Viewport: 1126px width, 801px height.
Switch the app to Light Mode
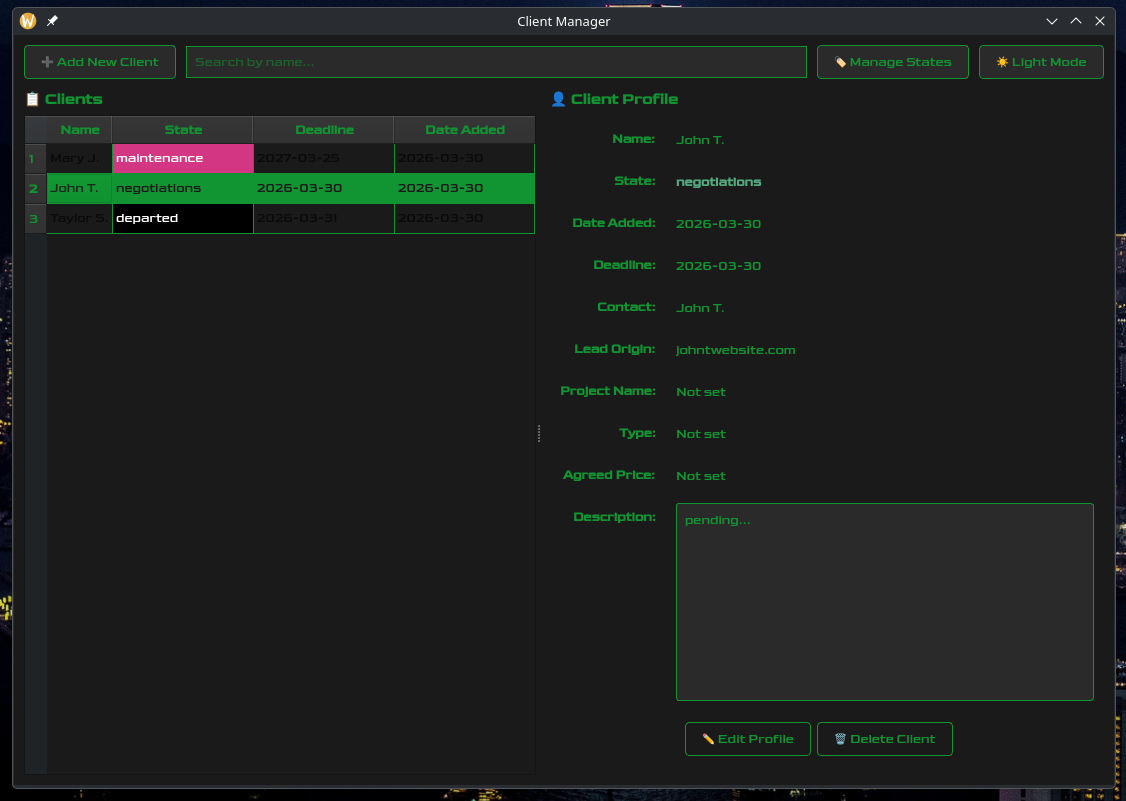(1041, 61)
